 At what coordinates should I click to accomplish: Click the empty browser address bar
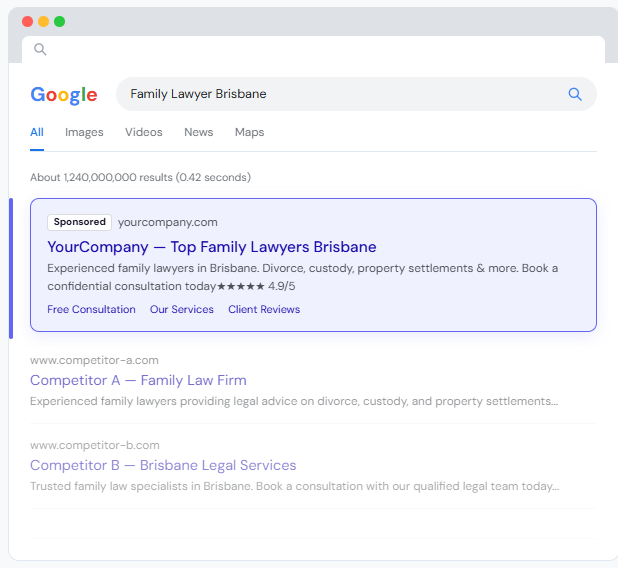pyautogui.click(x=313, y=49)
